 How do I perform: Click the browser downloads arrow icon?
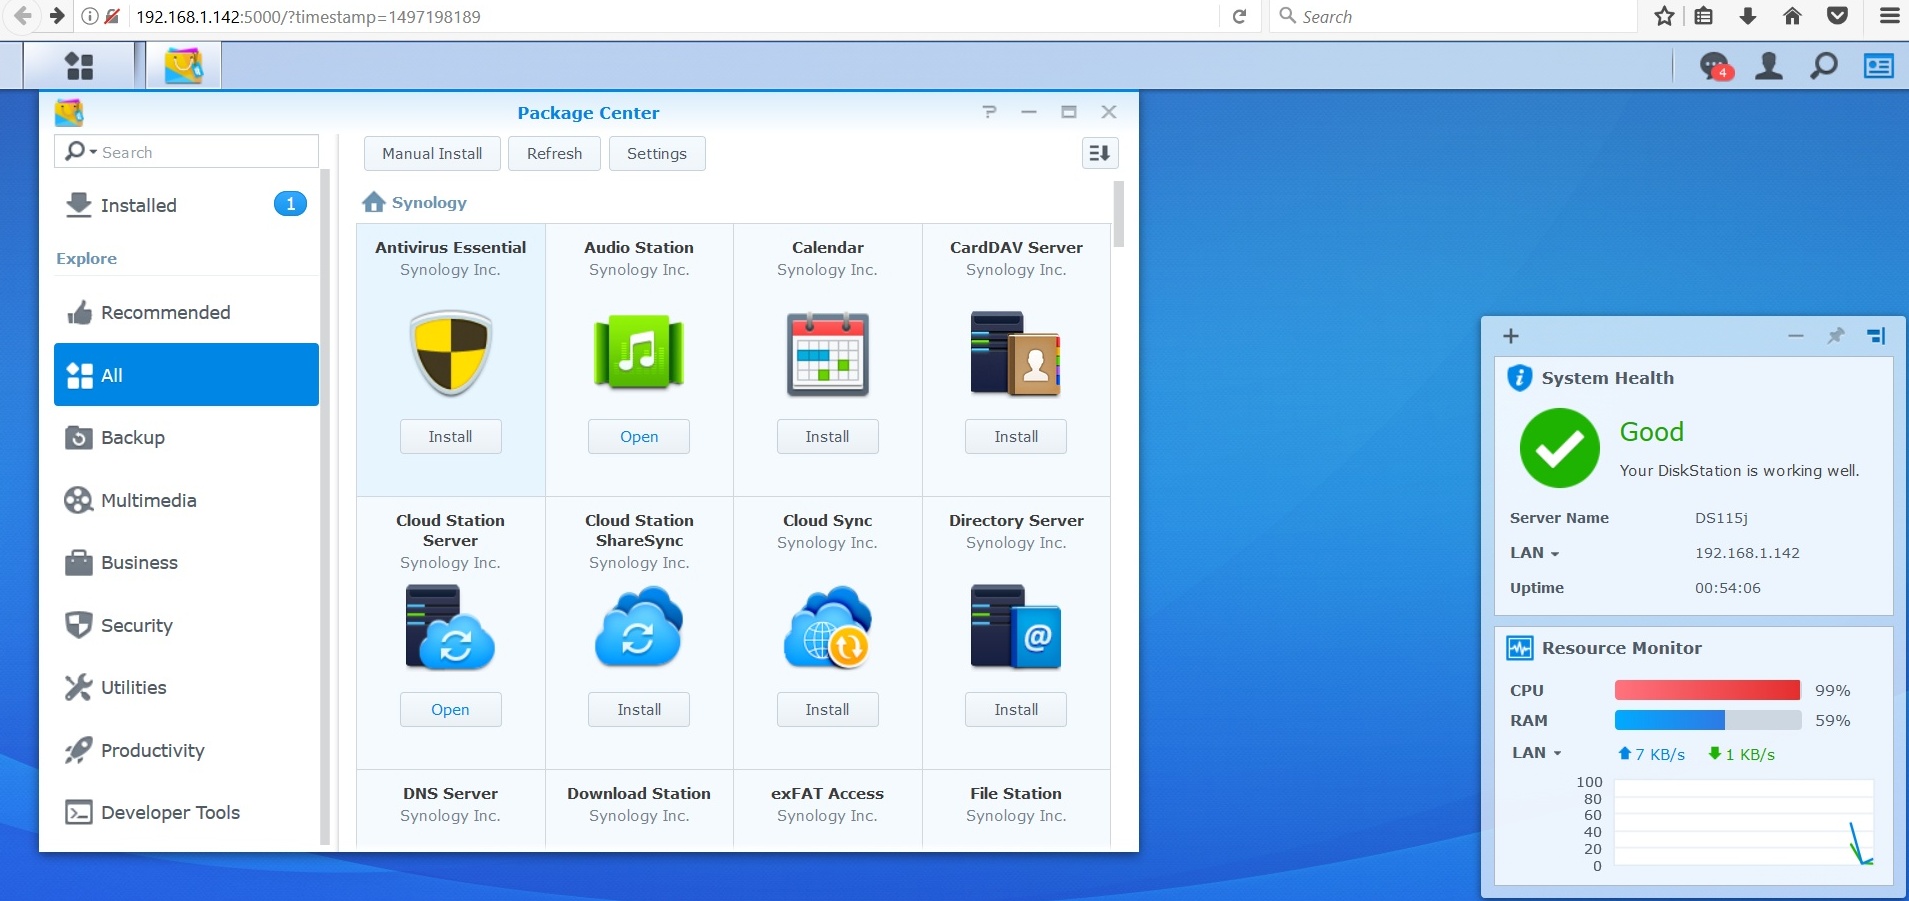click(1748, 16)
